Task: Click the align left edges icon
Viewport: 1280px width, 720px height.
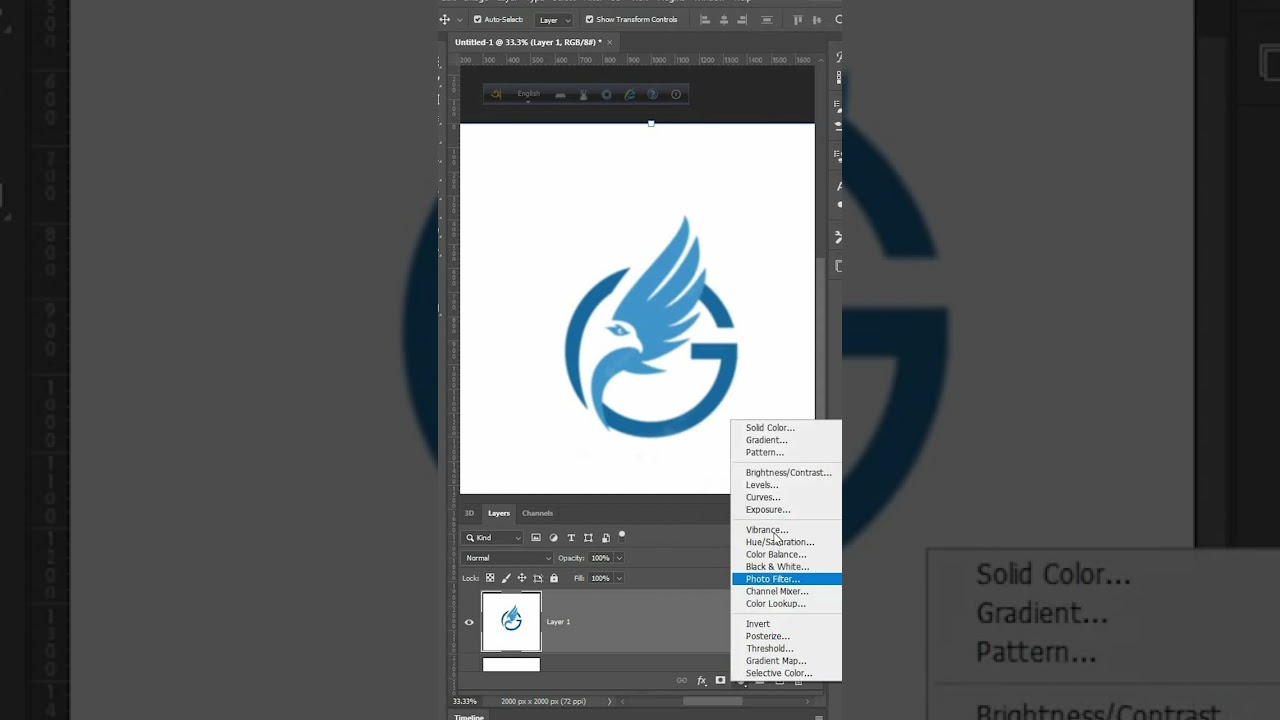Action: [x=705, y=19]
